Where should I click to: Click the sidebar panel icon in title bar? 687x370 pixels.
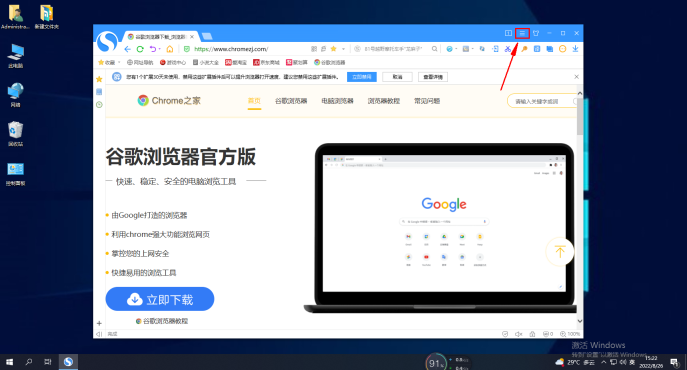(x=508, y=33)
